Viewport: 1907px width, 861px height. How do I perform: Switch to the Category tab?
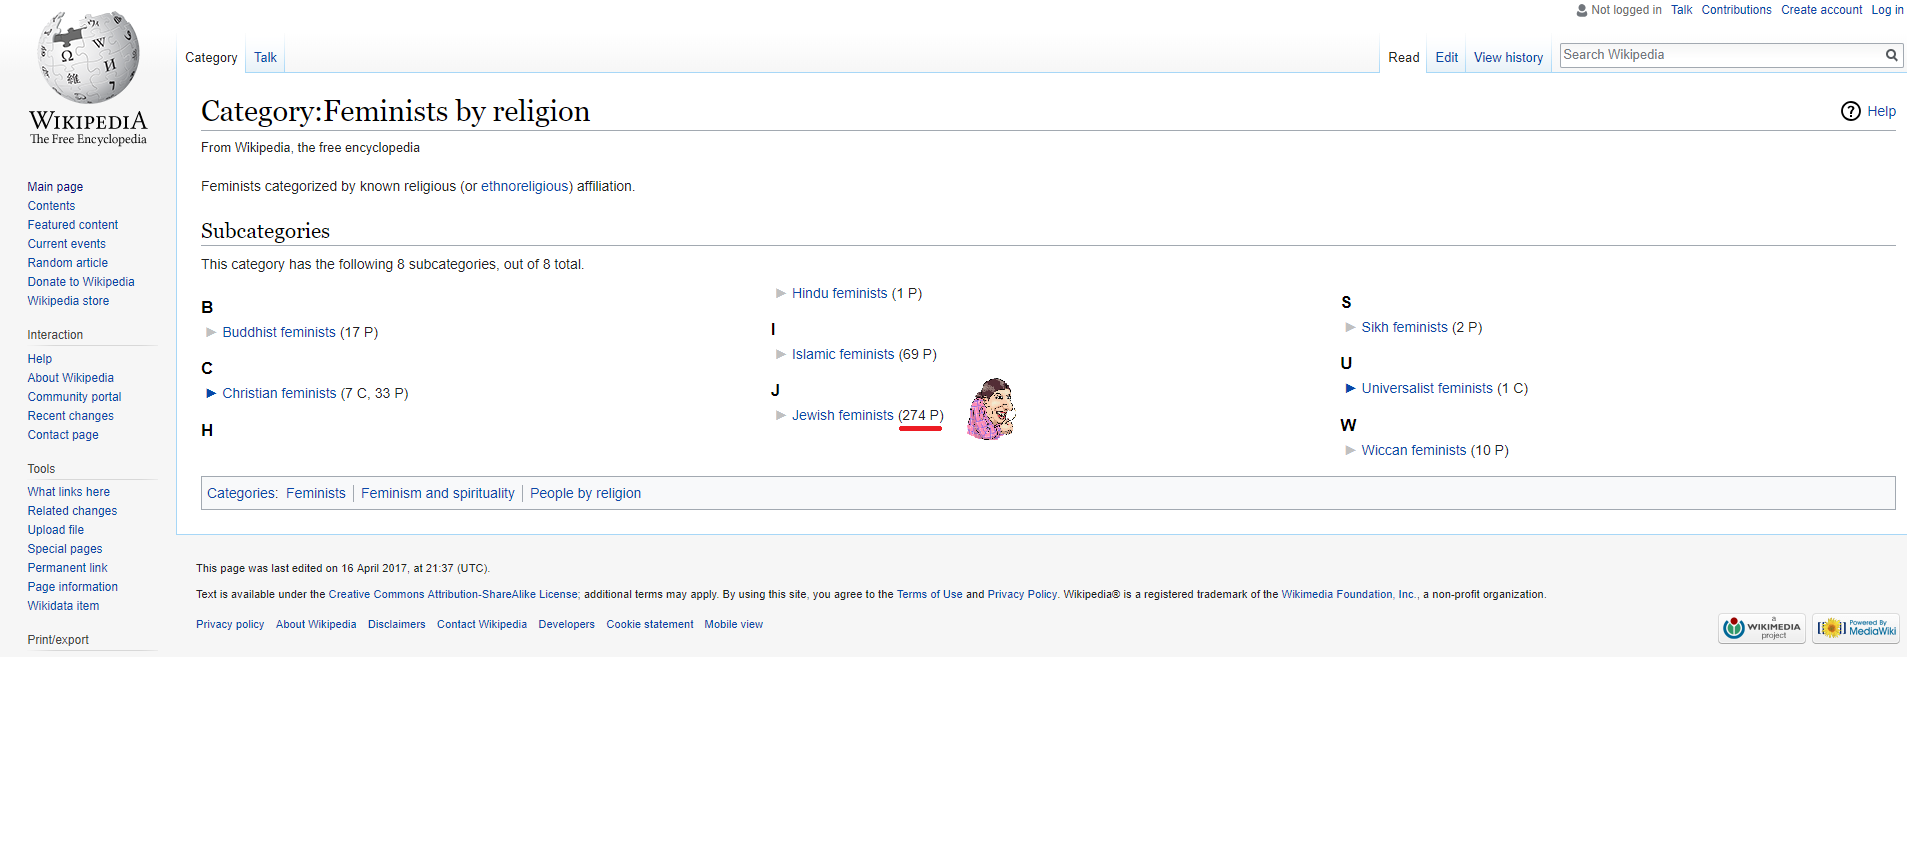pyautogui.click(x=211, y=57)
